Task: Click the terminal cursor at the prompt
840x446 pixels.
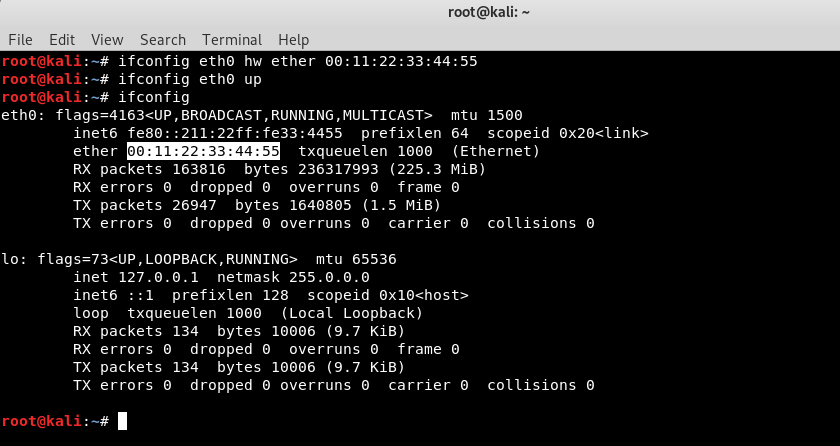Action: [x=123, y=421]
